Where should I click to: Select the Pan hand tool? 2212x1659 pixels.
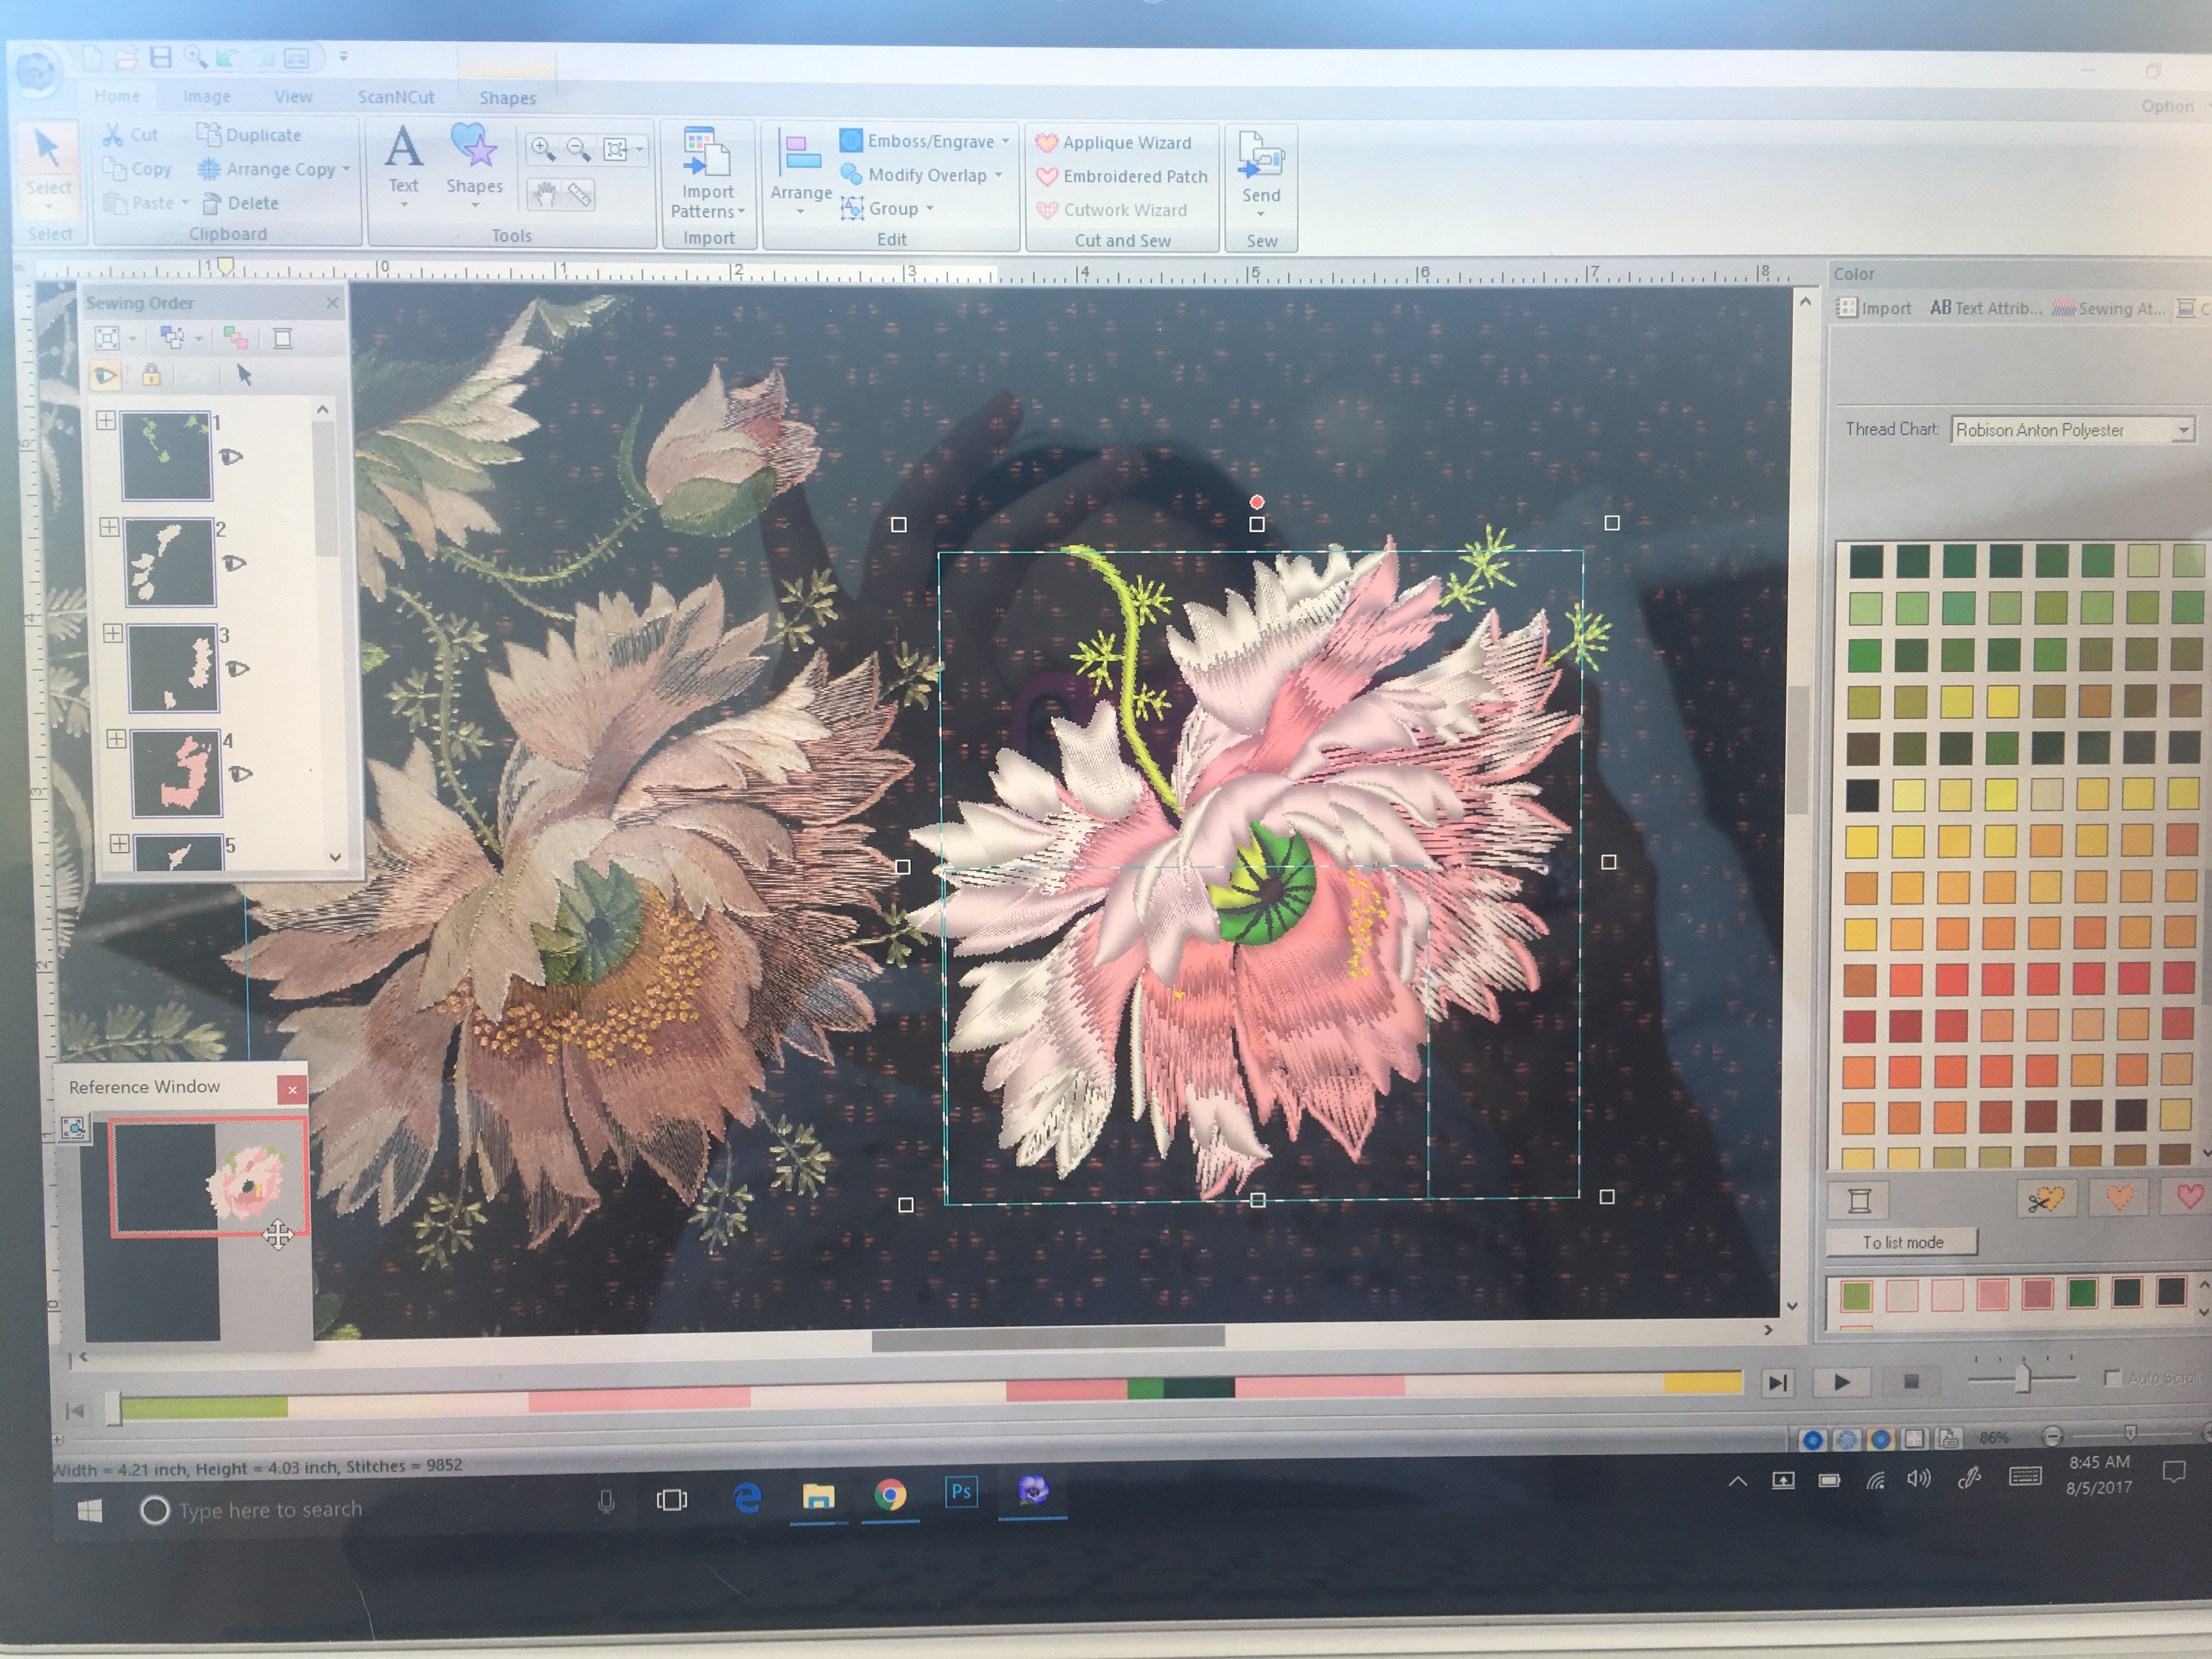544,194
